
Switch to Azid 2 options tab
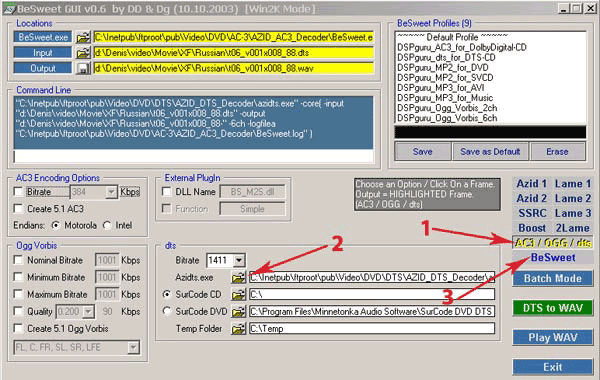[532, 198]
